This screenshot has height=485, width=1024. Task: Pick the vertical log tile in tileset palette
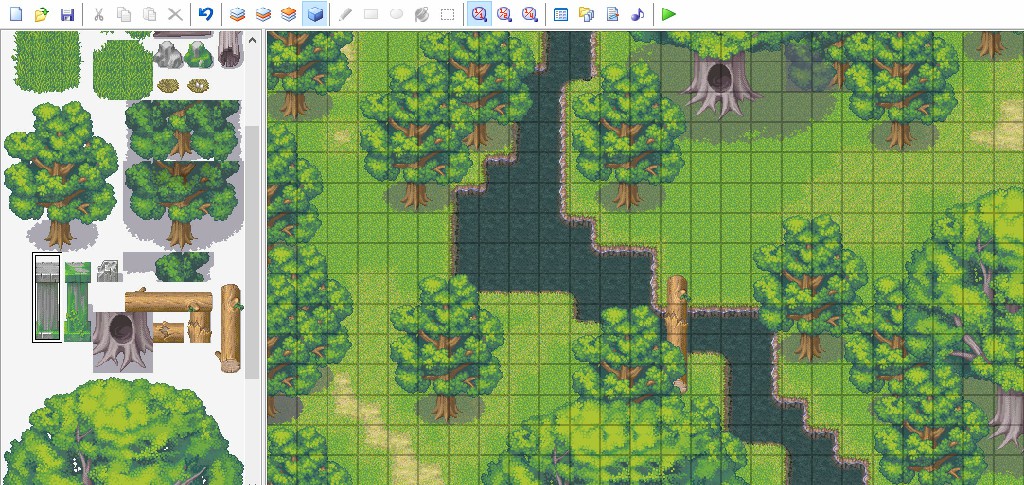[230, 328]
